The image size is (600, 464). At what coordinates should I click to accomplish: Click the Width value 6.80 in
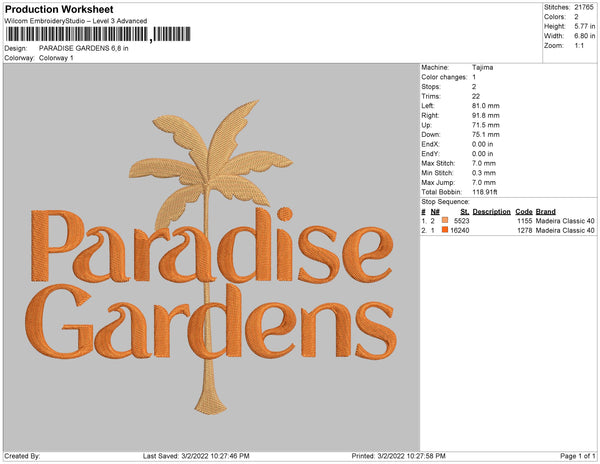(585, 36)
